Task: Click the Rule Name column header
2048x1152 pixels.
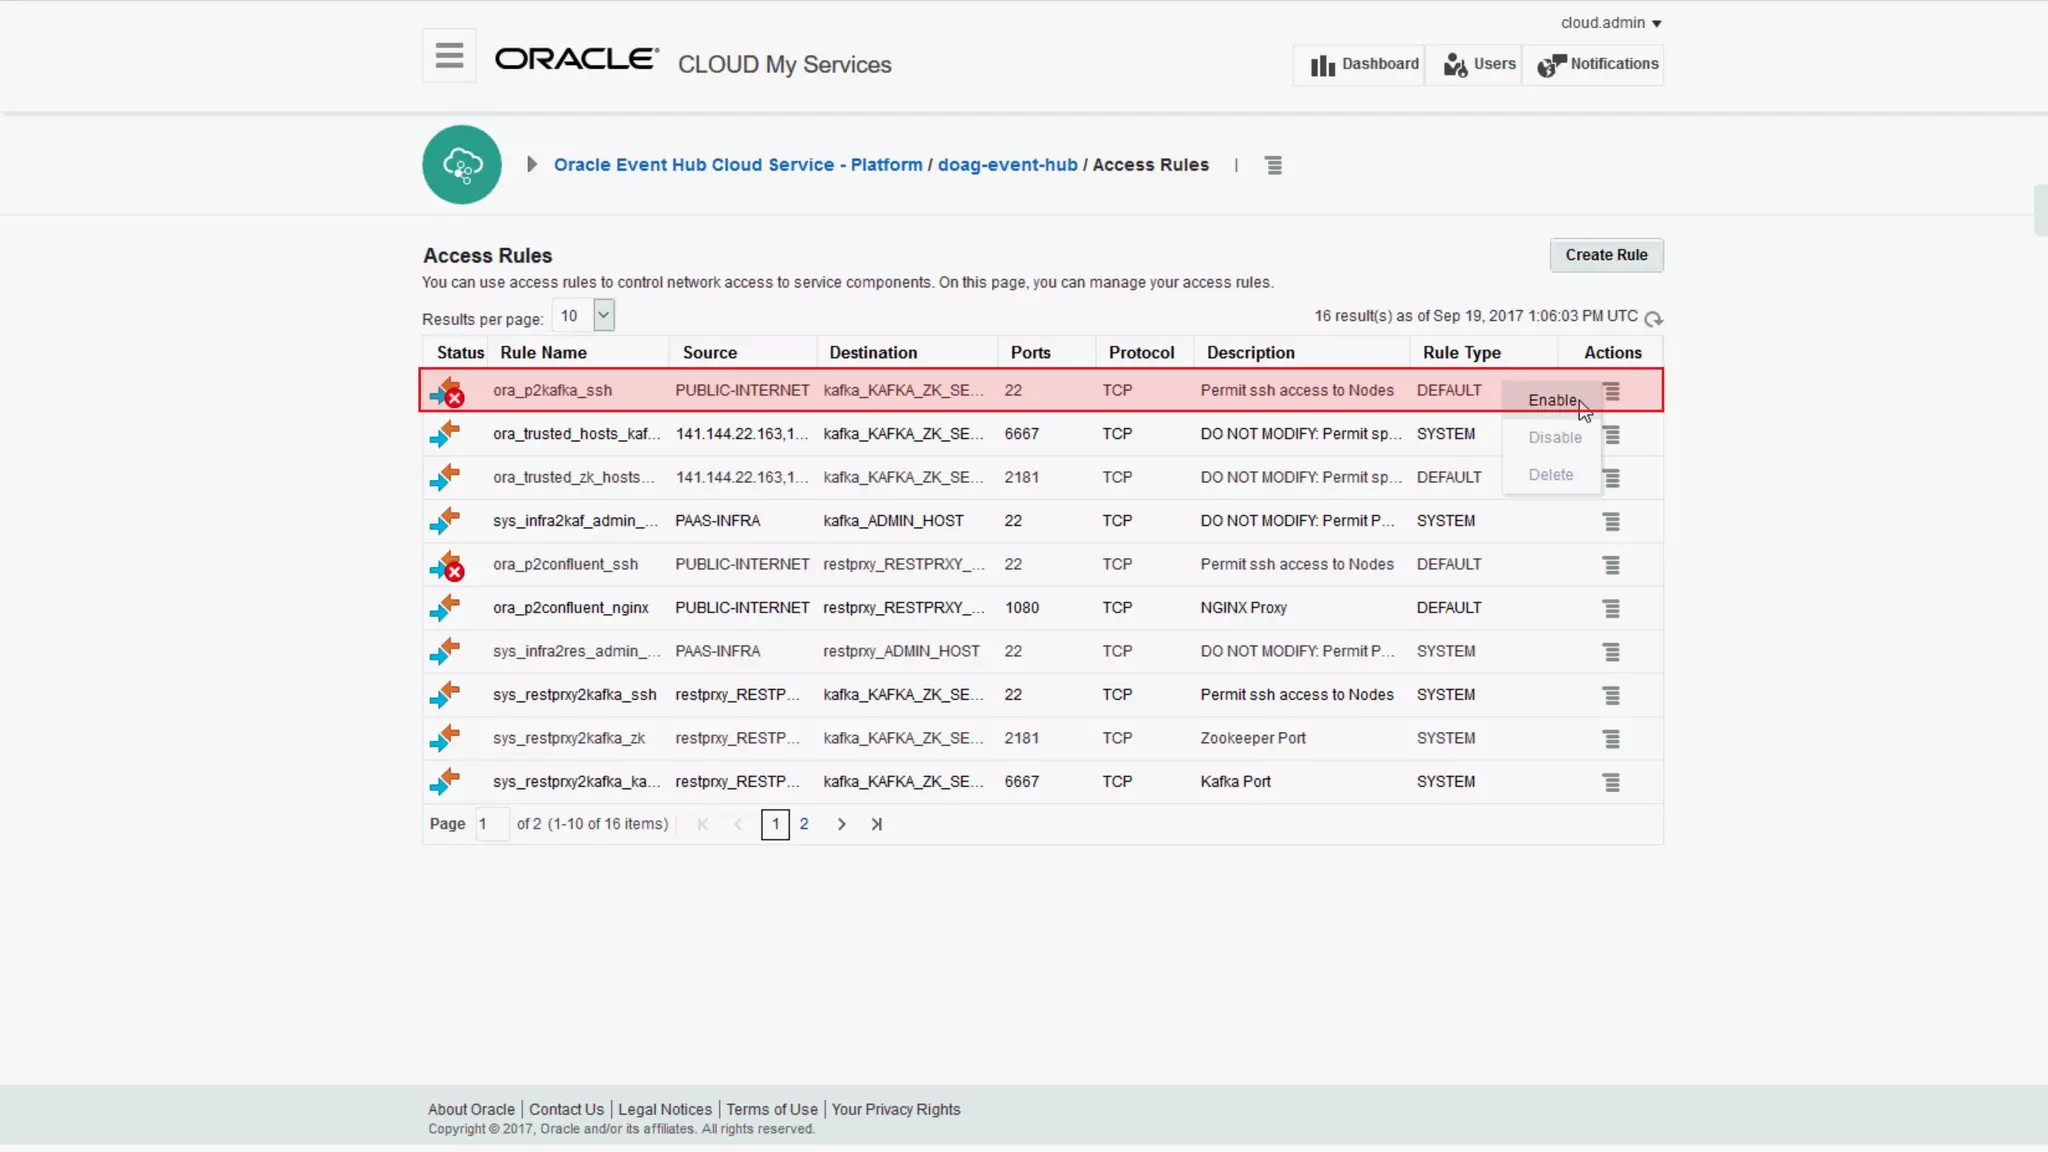Action: tap(543, 353)
